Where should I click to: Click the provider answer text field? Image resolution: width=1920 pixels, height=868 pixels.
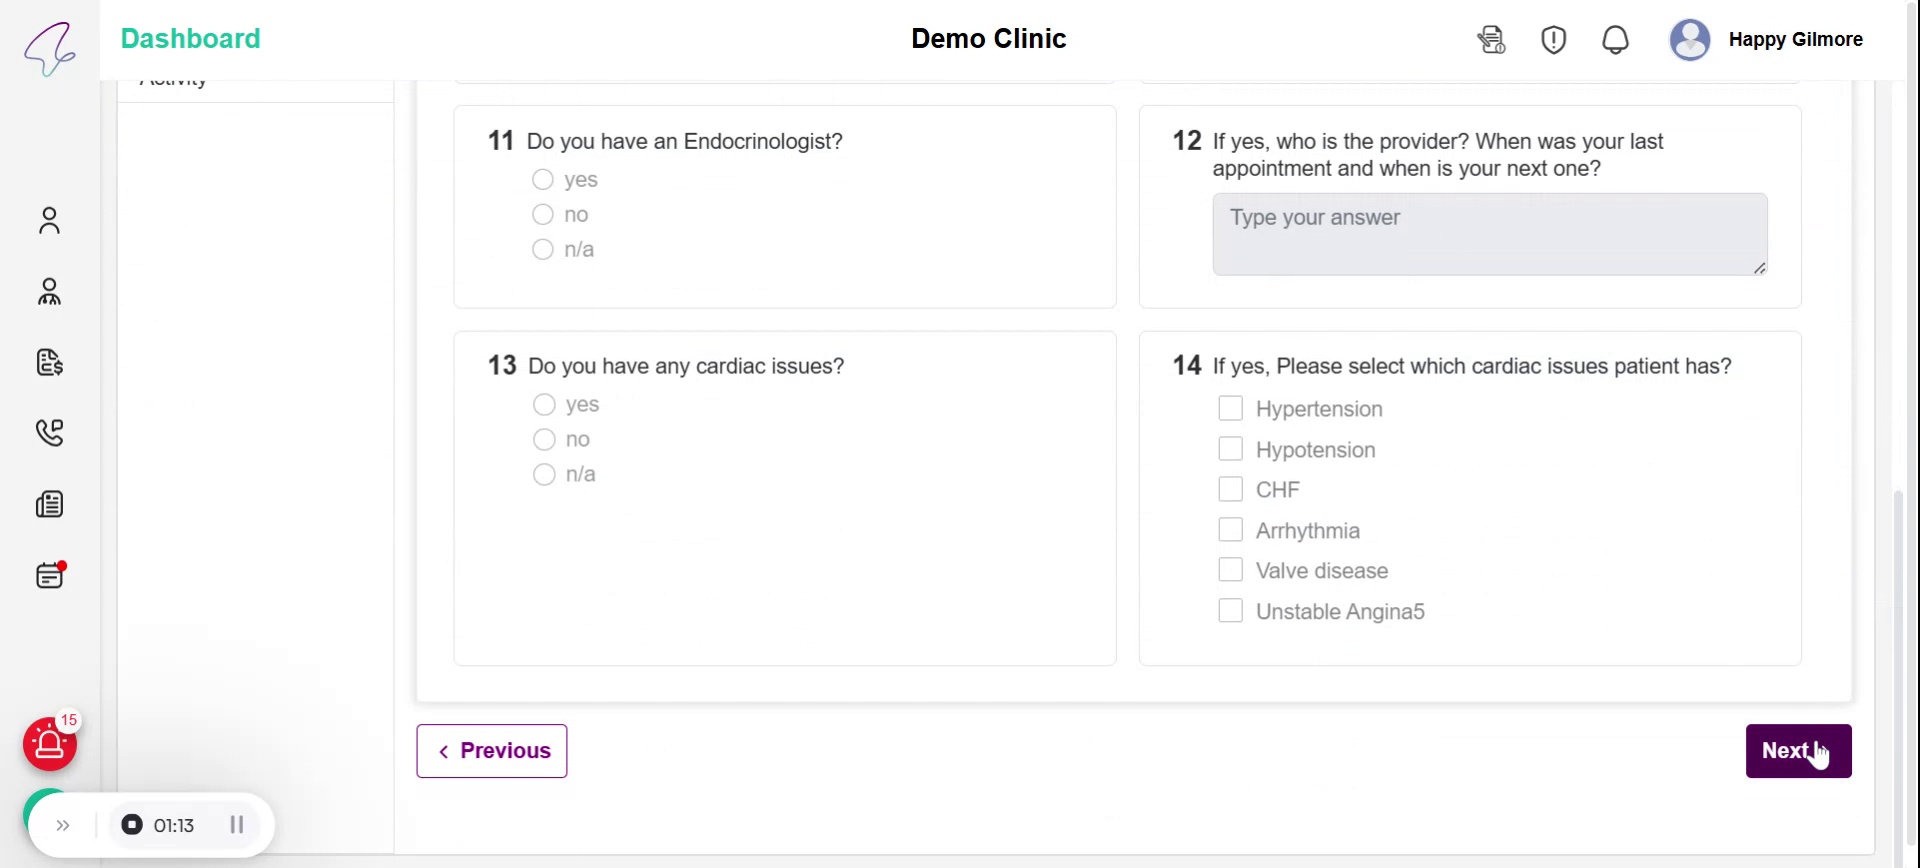point(1489,234)
